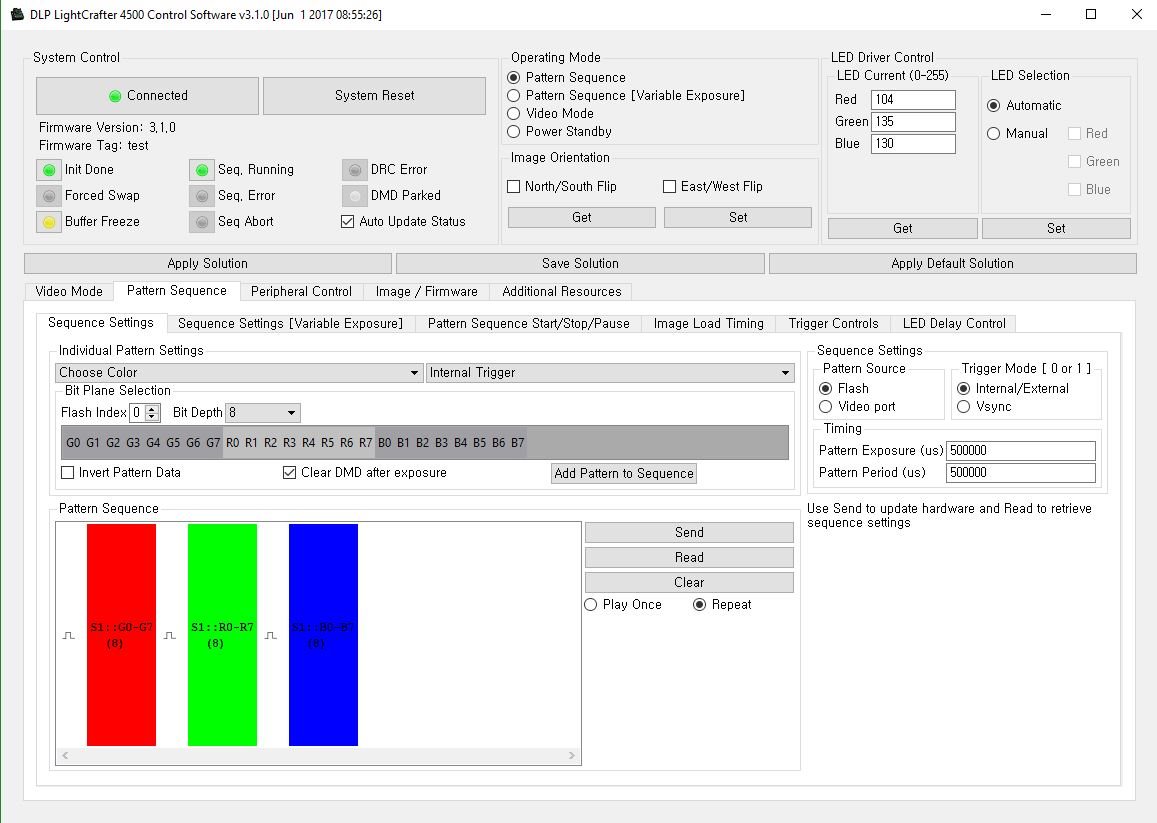Open the Image / Firmware tab
This screenshot has width=1157, height=823.
point(426,292)
